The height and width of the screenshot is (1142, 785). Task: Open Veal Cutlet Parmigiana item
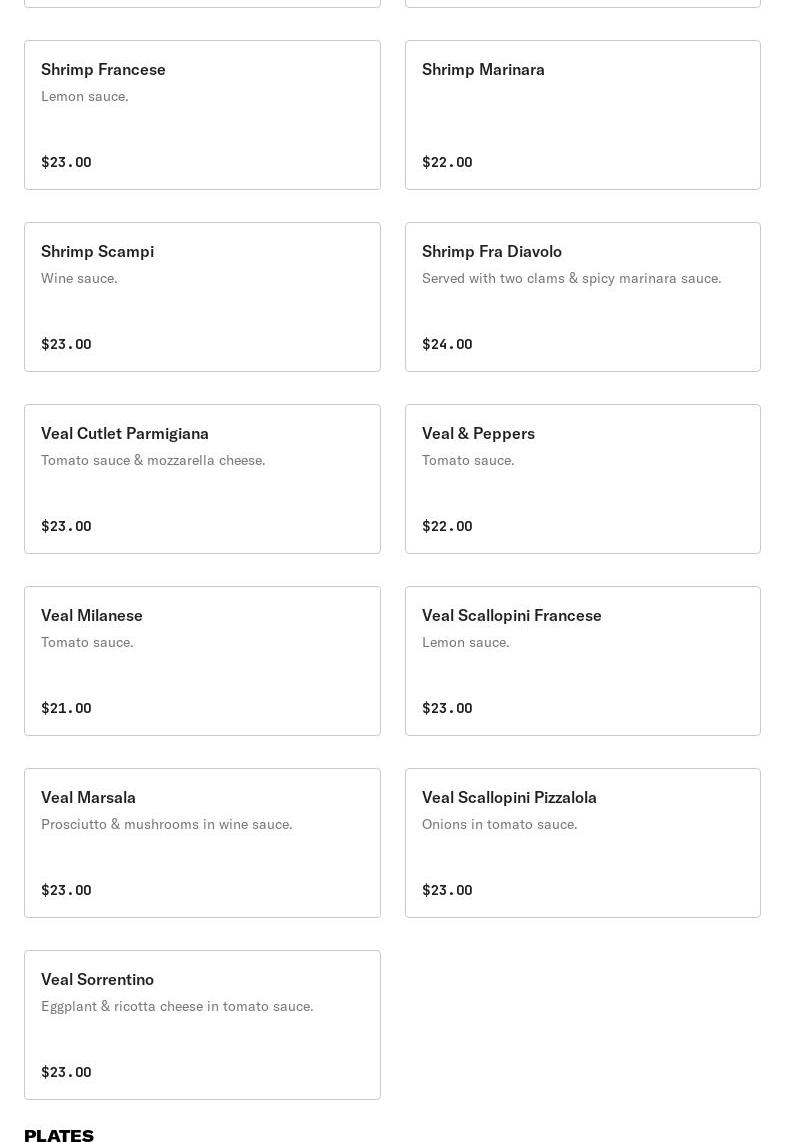(x=202, y=479)
